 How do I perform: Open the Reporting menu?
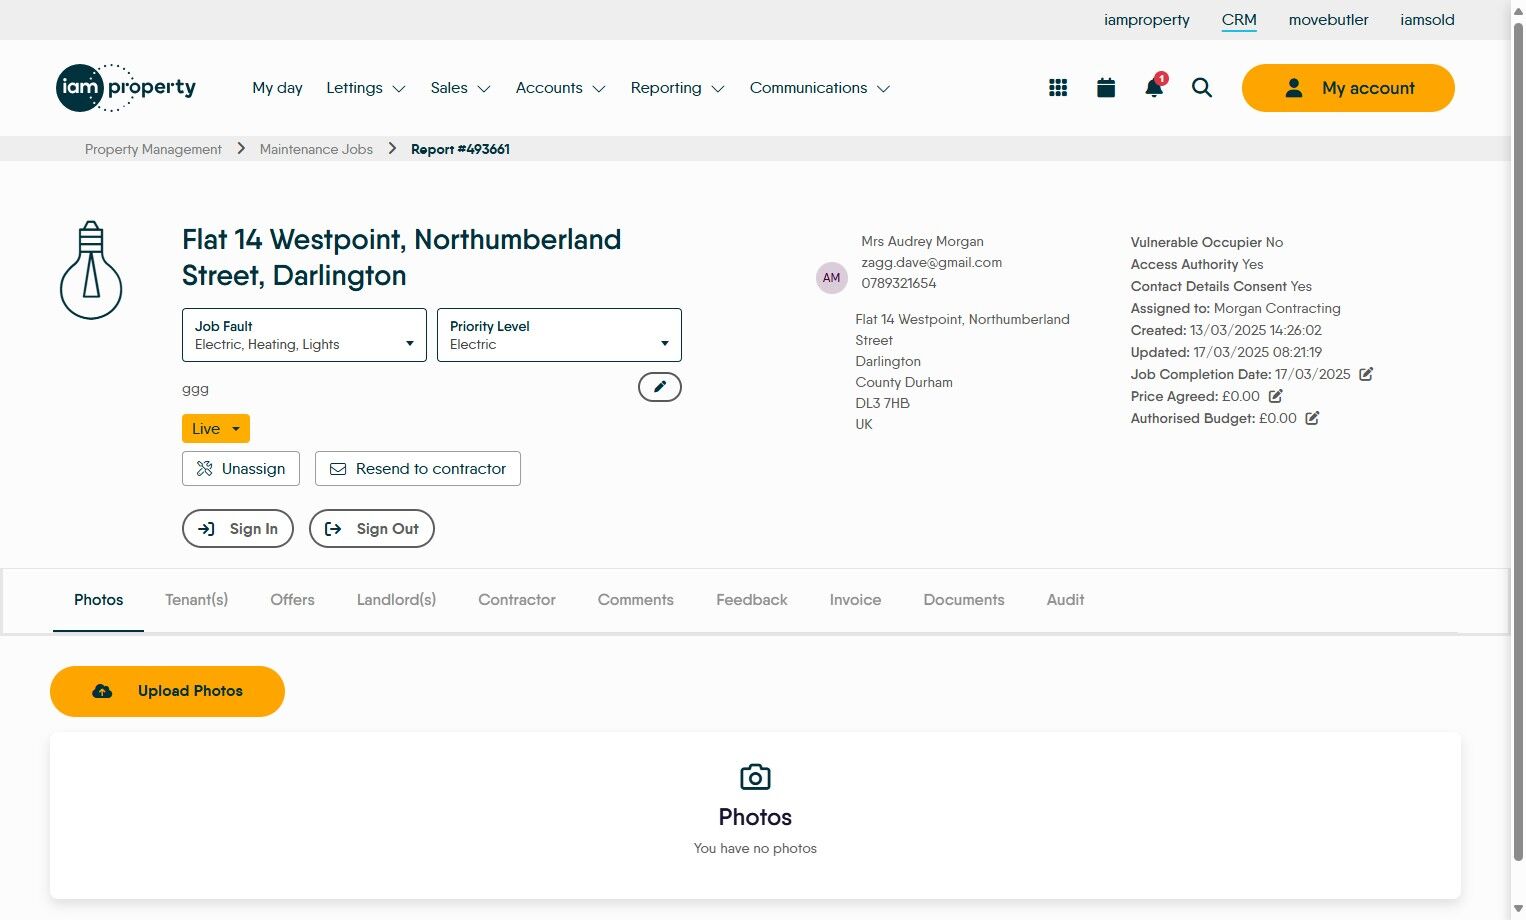(x=677, y=88)
